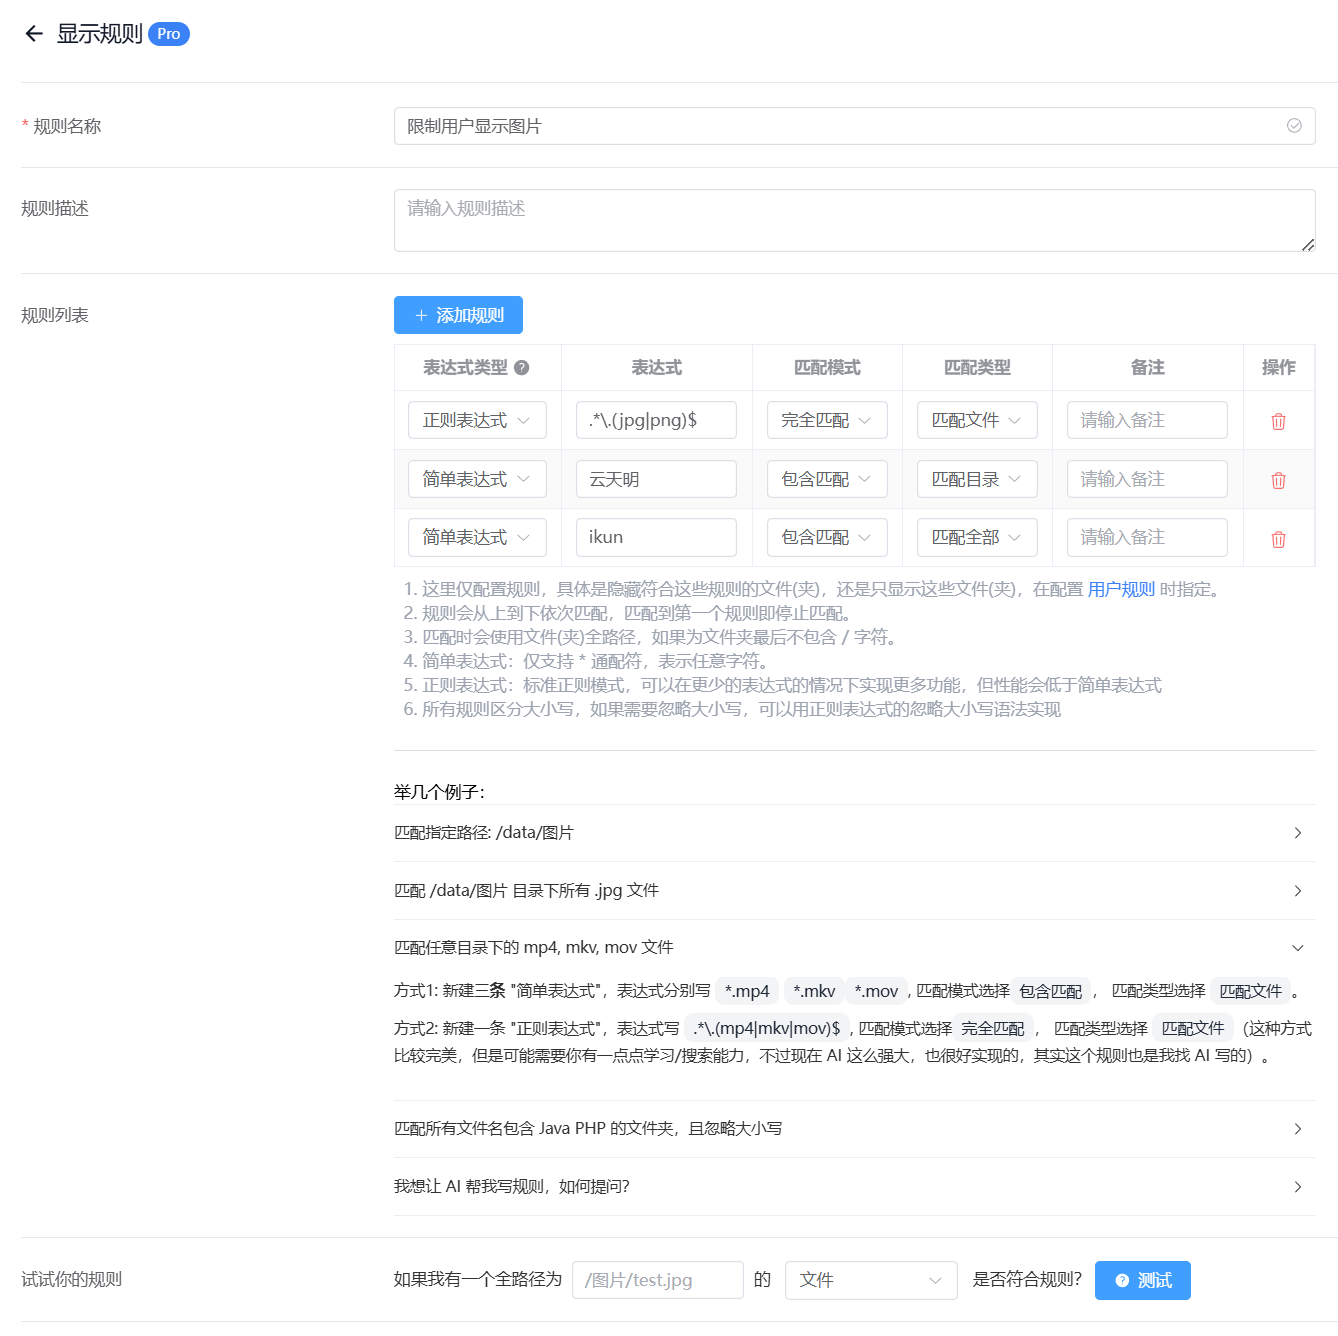Open 简单表达式 dropdown in the 云天明 row
Viewport: 1338px width, 1336px height.
pos(477,479)
